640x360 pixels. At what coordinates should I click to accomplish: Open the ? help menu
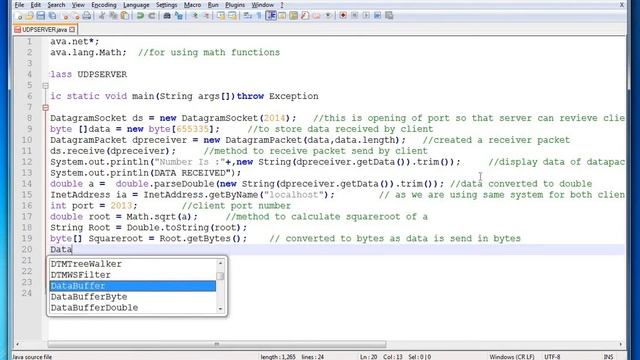click(282, 5)
